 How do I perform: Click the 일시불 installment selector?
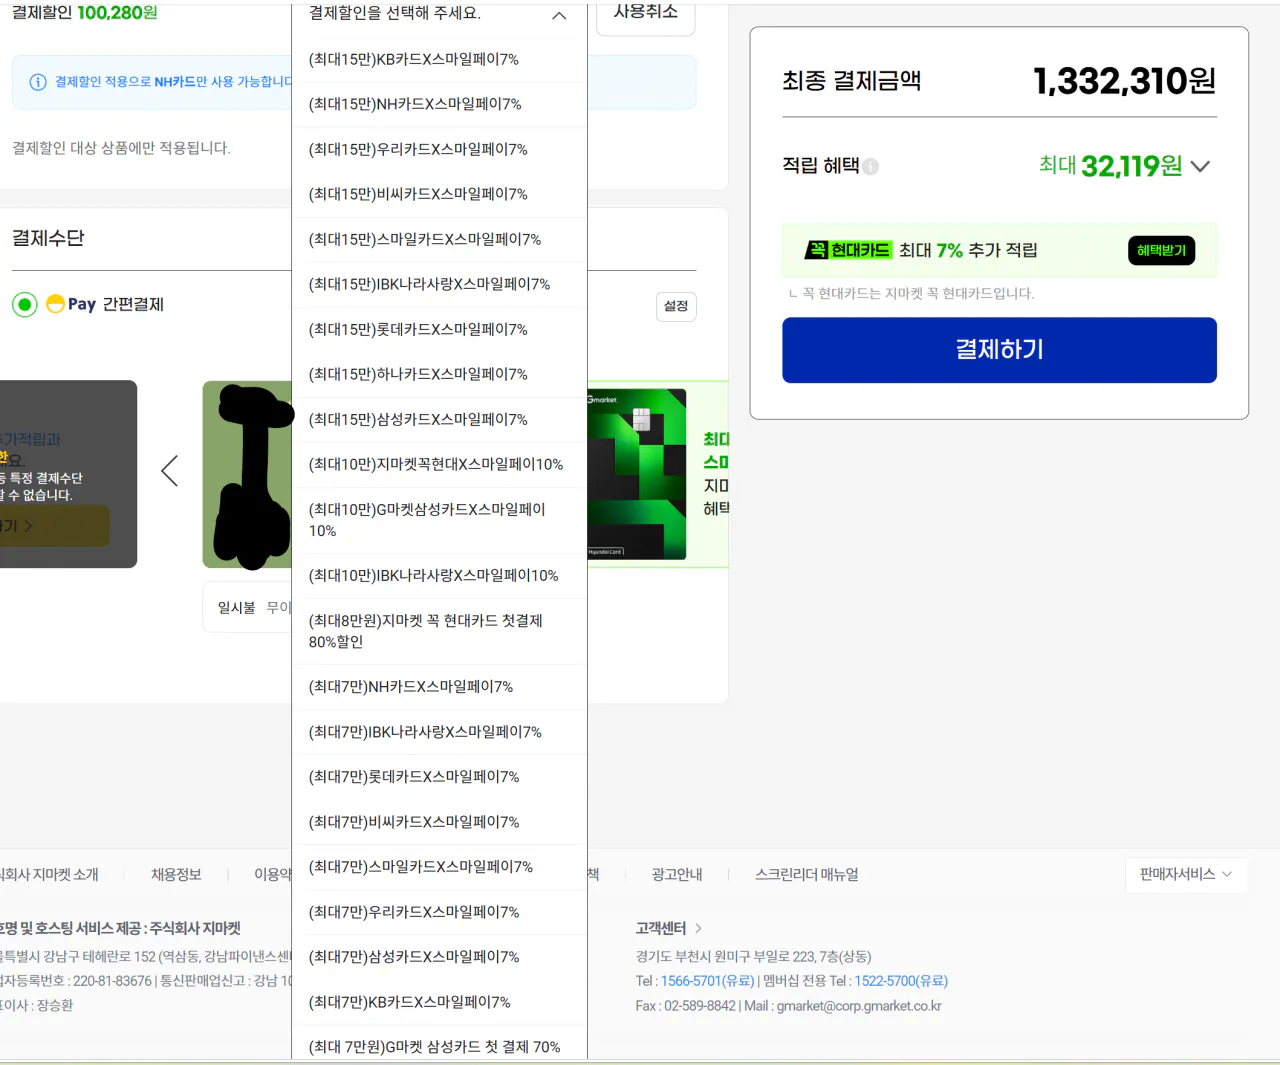tap(247, 607)
